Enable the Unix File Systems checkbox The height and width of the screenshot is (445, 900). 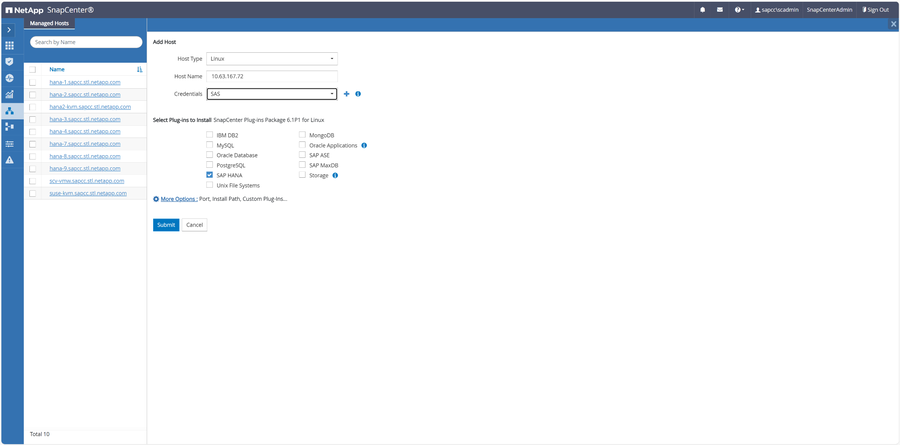pyautogui.click(x=210, y=185)
